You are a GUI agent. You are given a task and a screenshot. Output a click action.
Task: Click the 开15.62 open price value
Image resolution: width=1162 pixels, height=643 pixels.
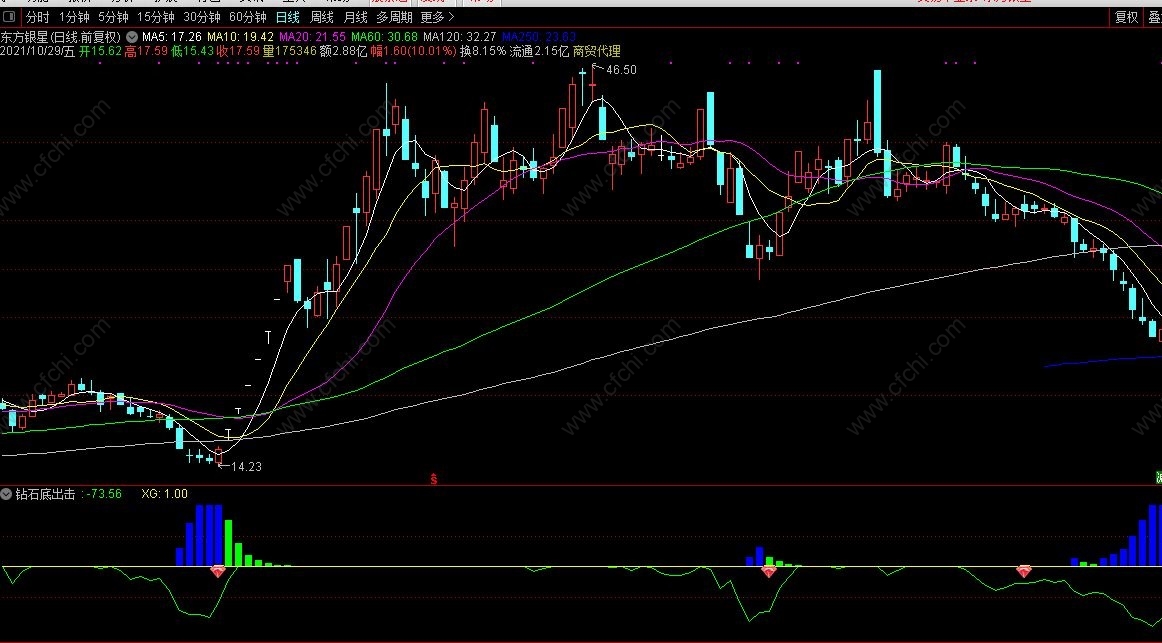tap(100, 51)
